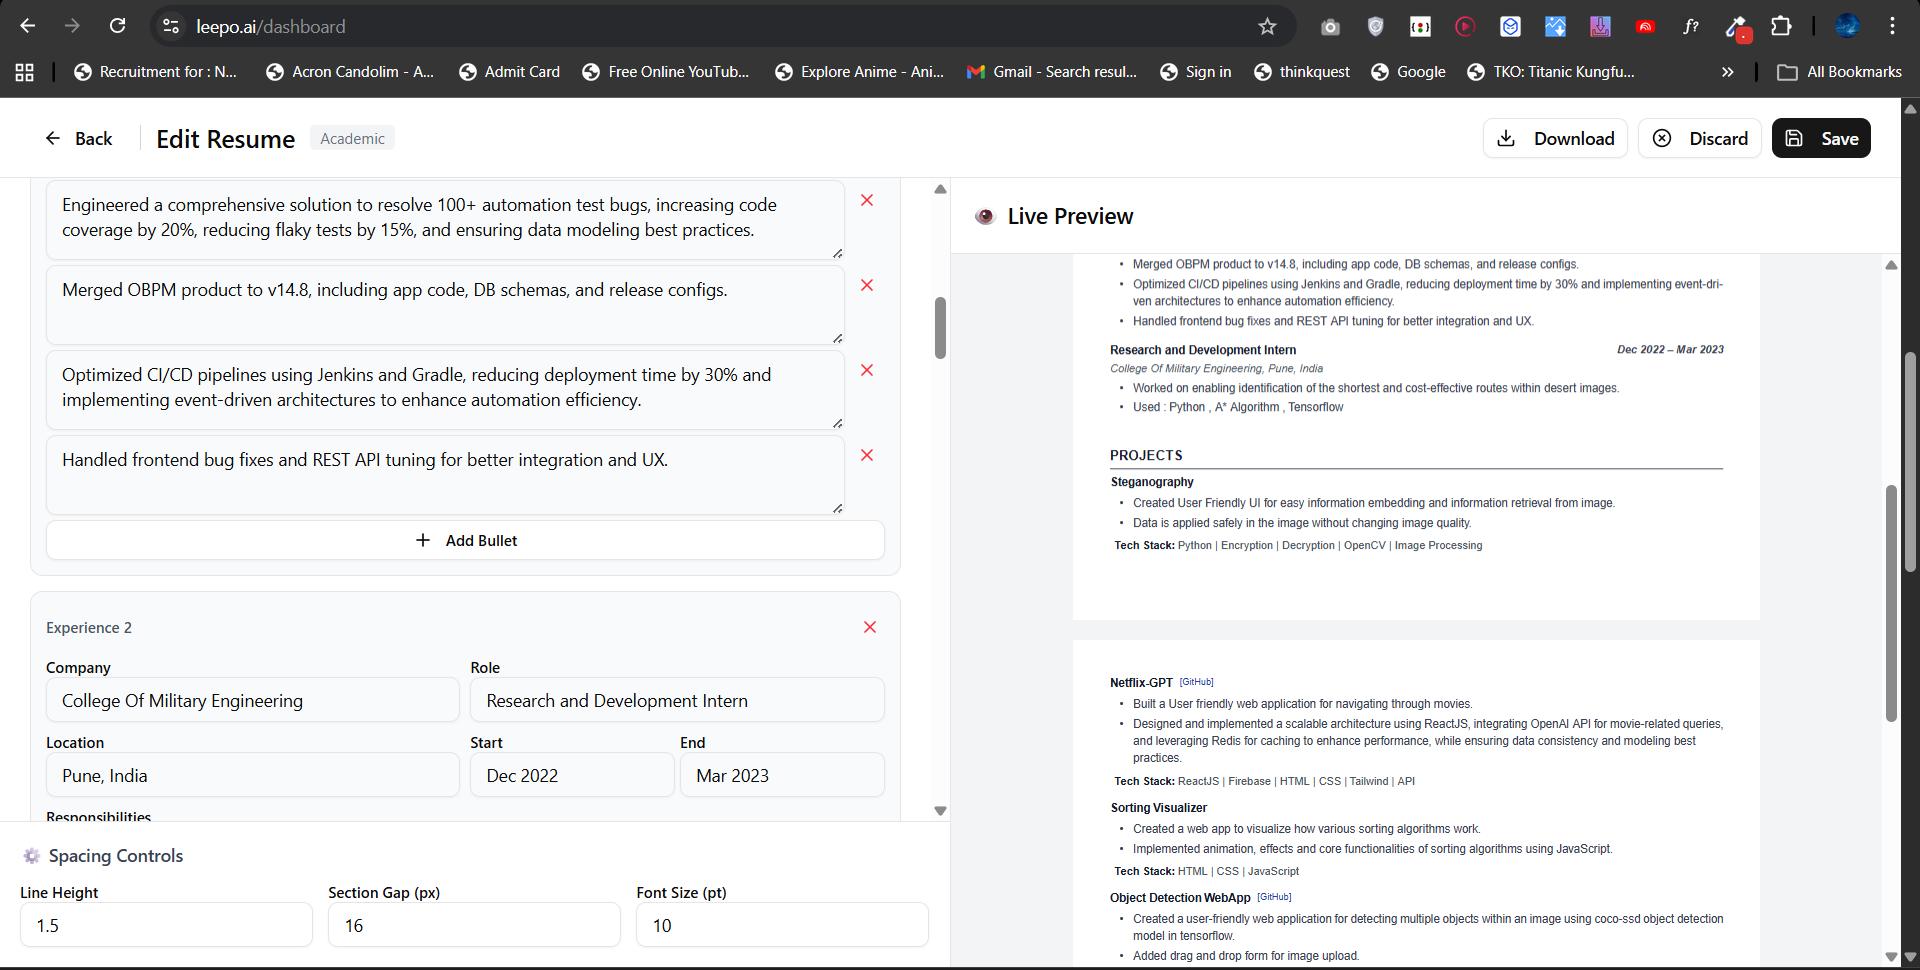The height and width of the screenshot is (970, 1920).
Task: Bookmark this page using the star icon
Action: (x=1266, y=26)
